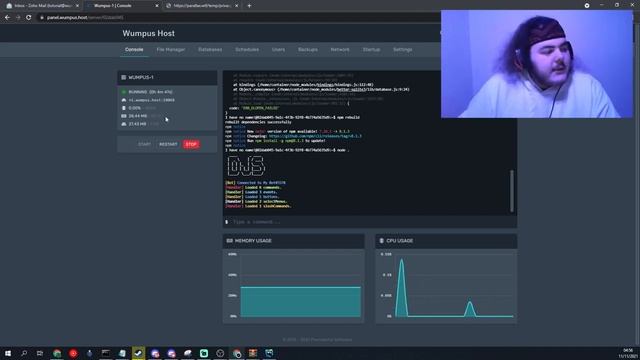This screenshot has width=640, height=360.
Task: Click the memory icon next to 26.44 MB
Action: point(124,116)
